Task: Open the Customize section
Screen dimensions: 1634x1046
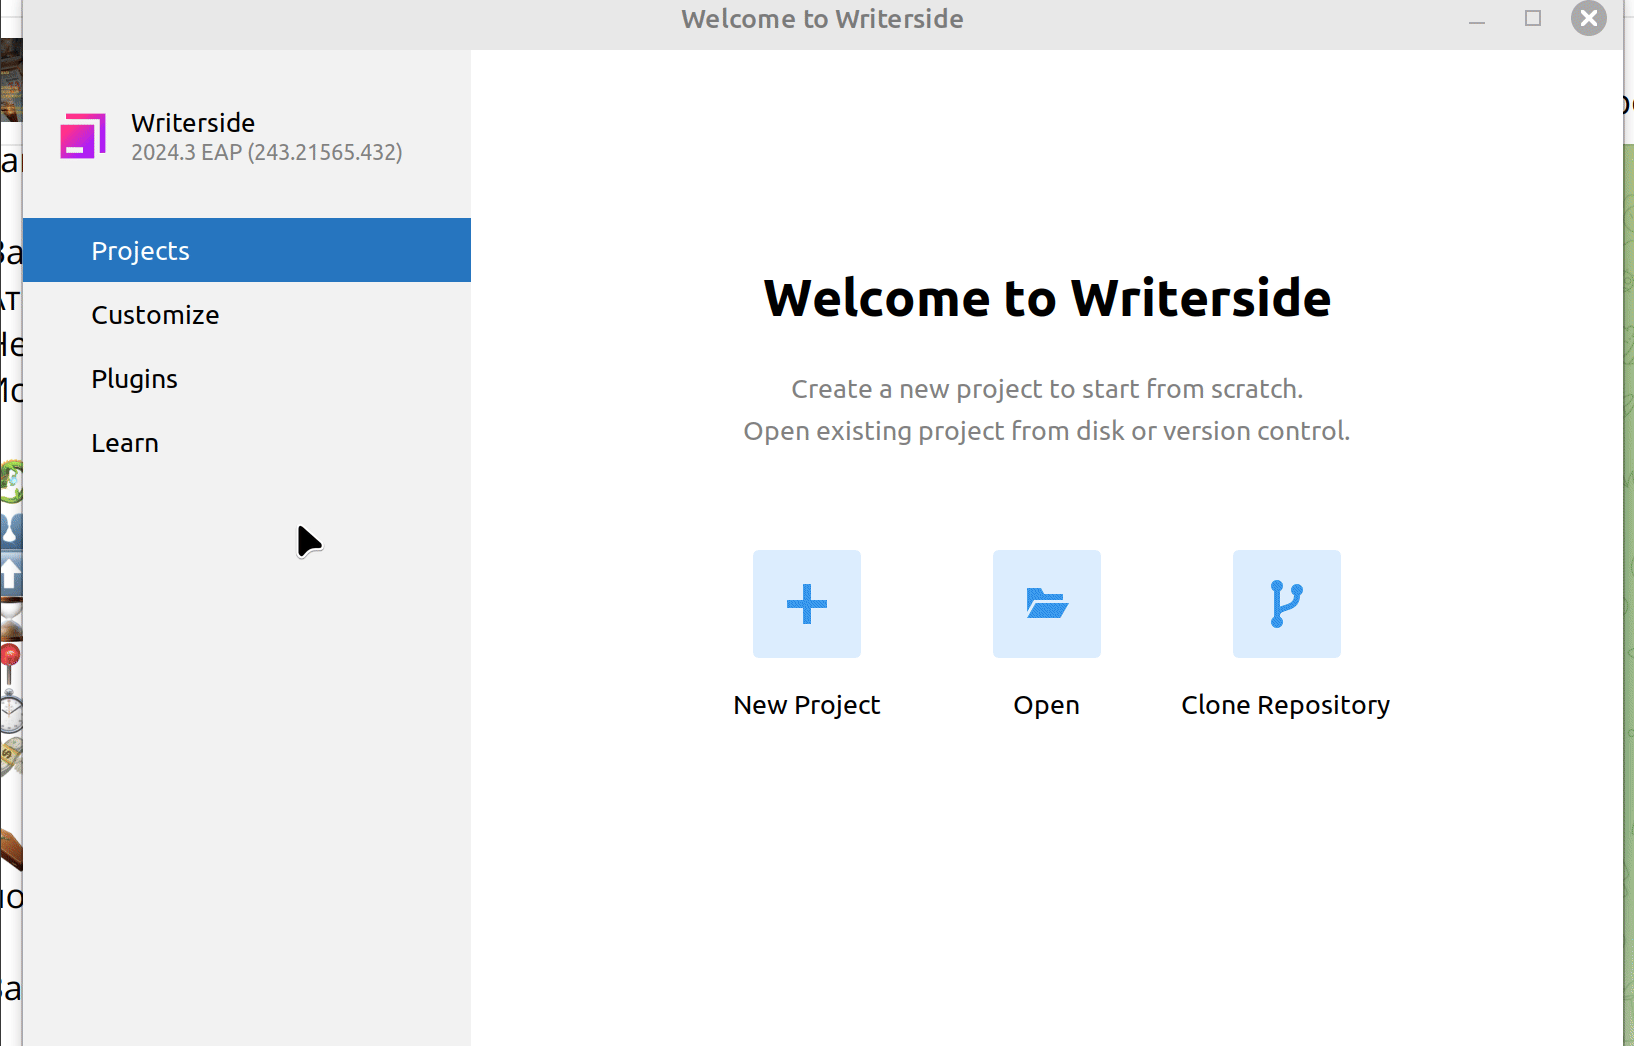Action: coord(155,315)
